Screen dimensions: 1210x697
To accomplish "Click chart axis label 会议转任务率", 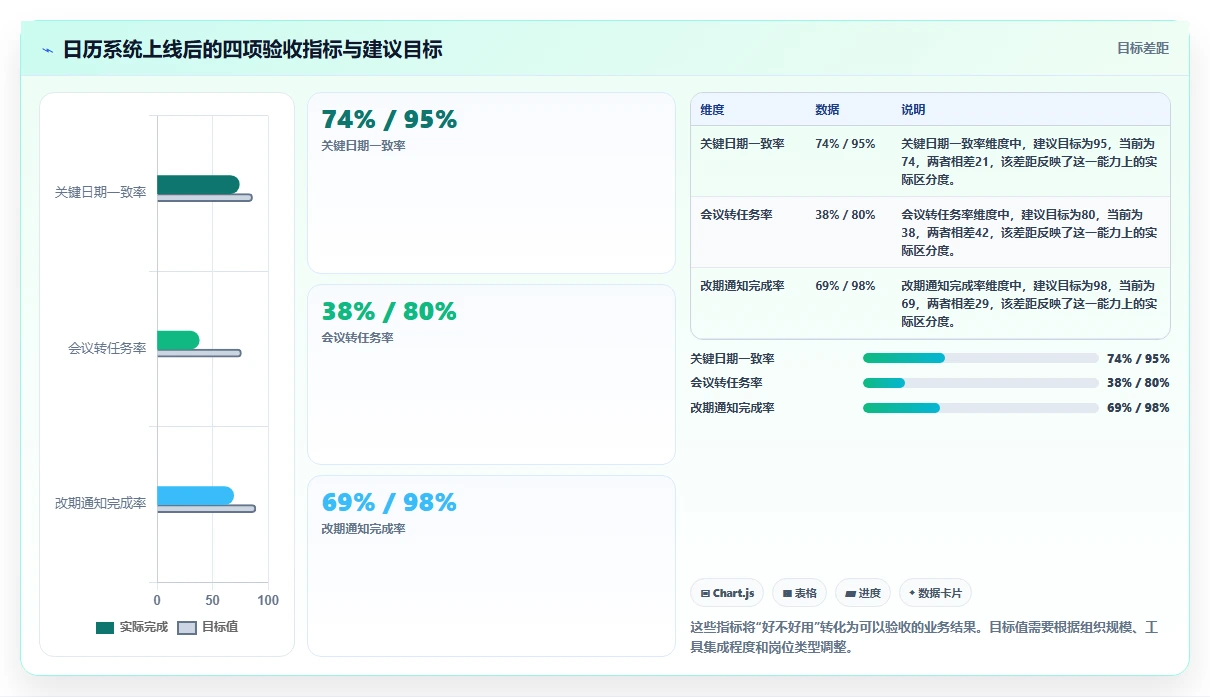I will [107, 348].
